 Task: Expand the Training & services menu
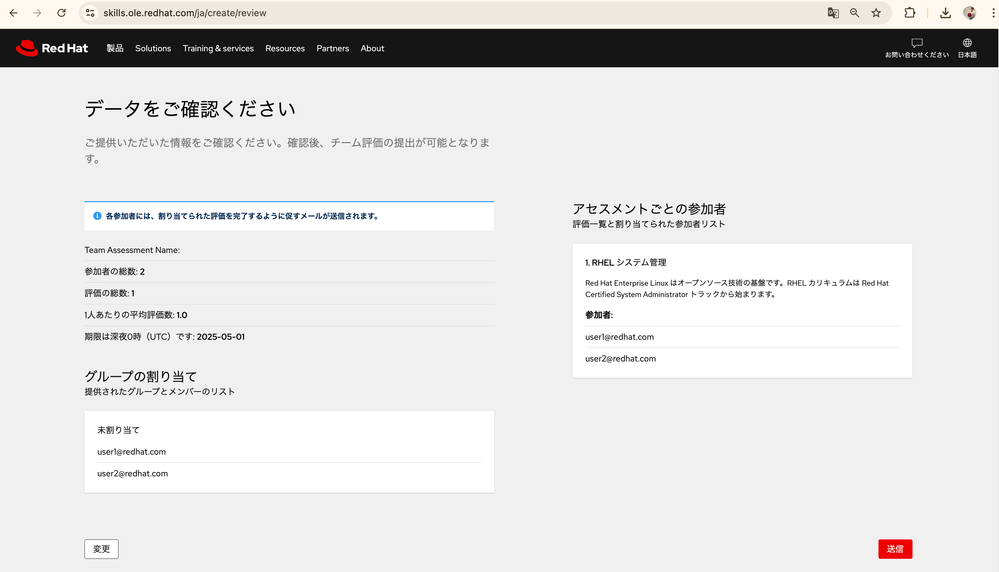point(218,48)
